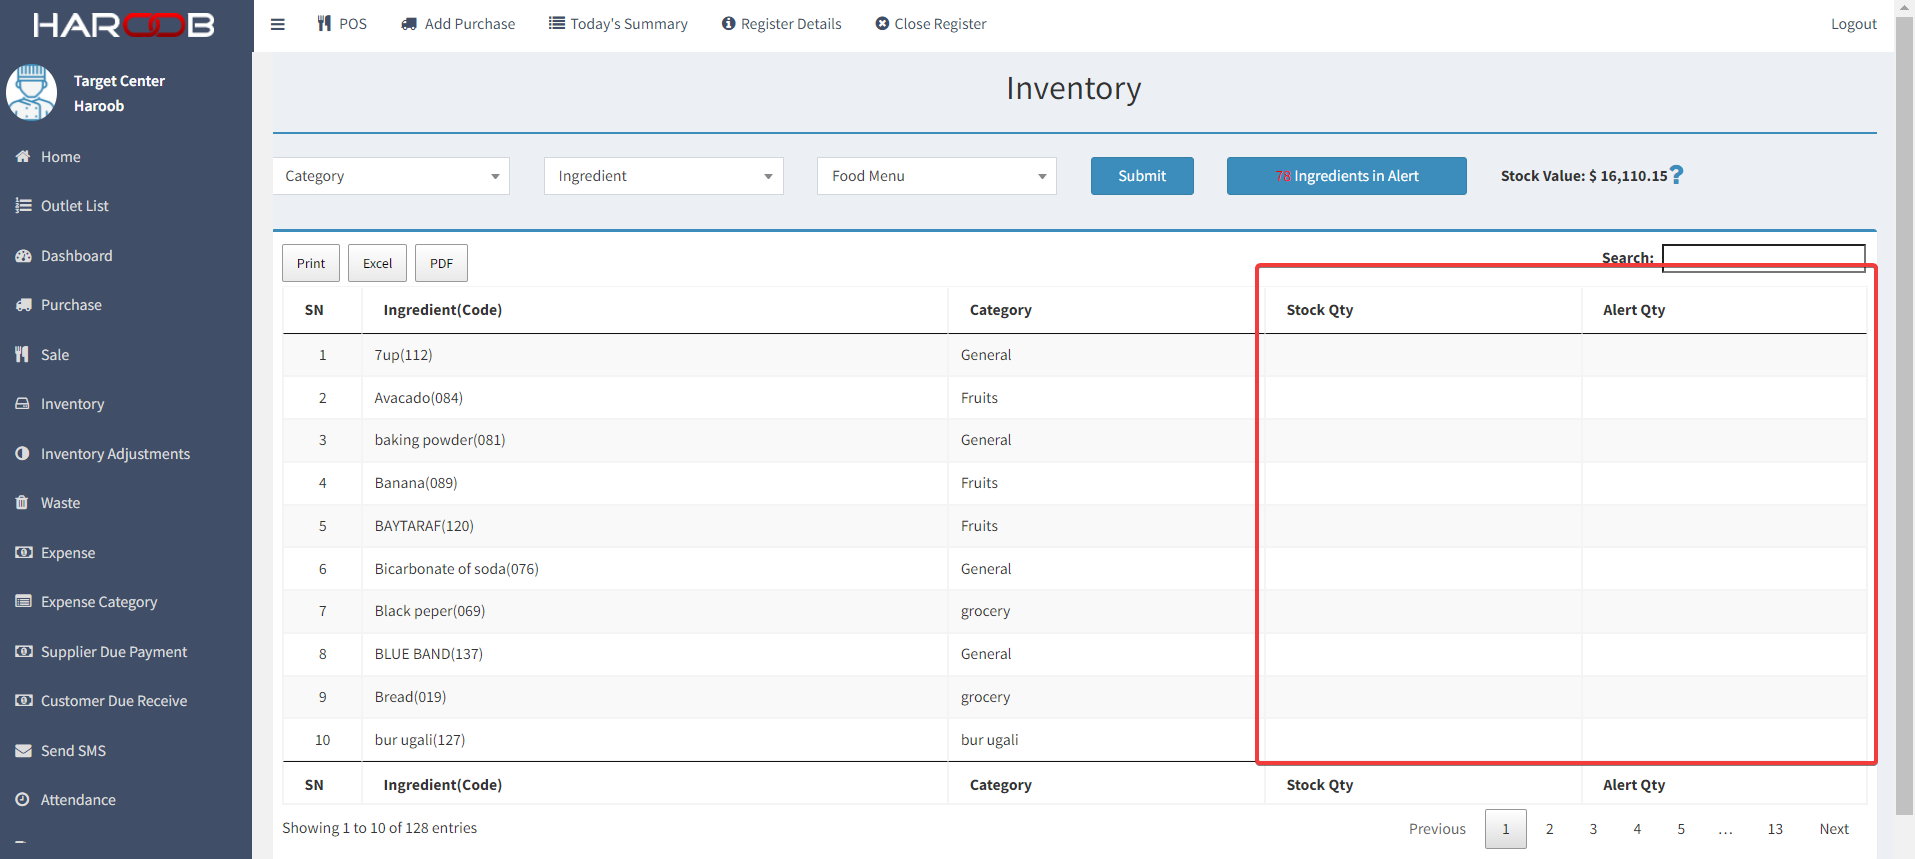Click the Submit button
The height and width of the screenshot is (859, 1915).
point(1142,176)
